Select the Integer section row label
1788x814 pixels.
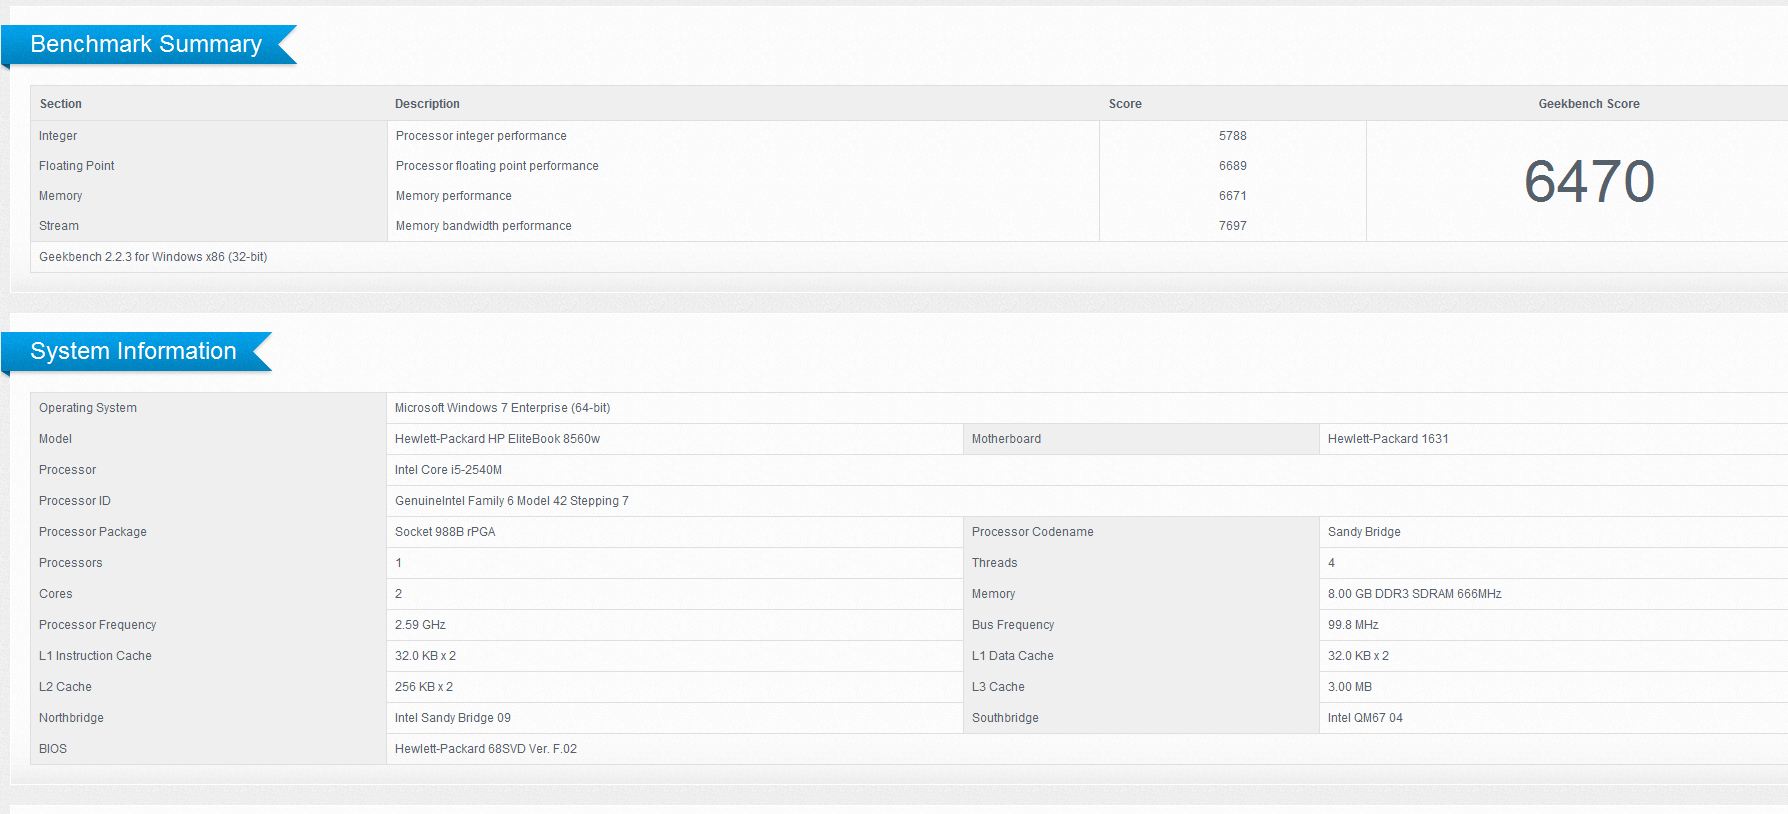click(58, 136)
